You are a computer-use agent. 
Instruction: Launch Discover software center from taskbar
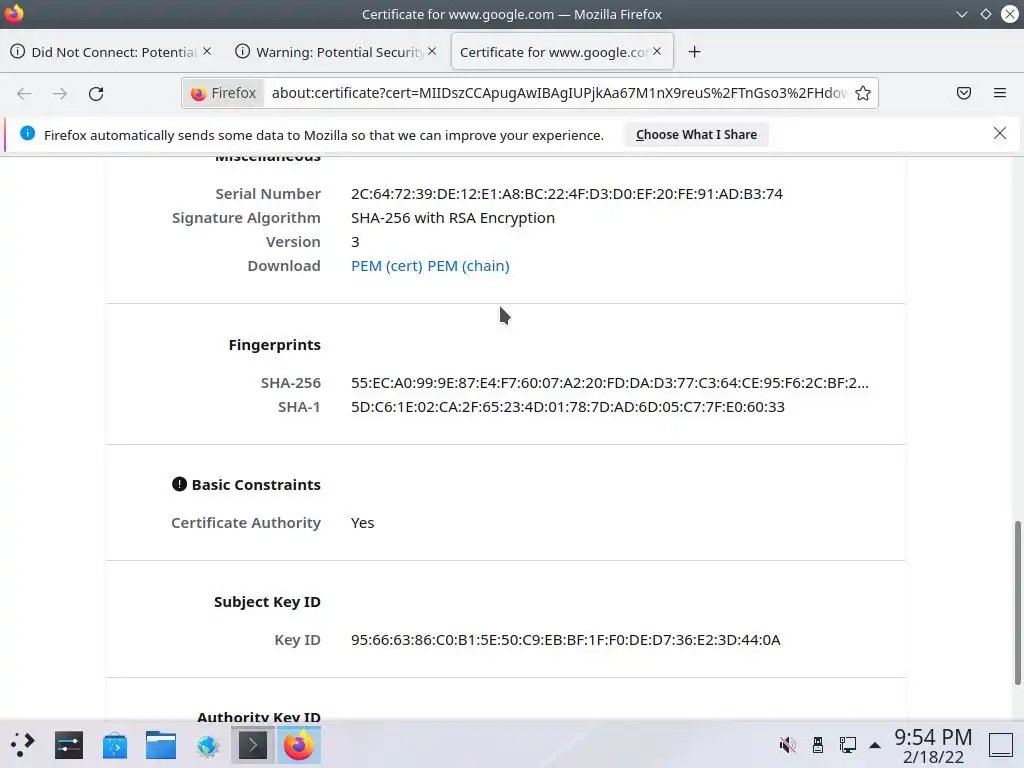click(115, 745)
